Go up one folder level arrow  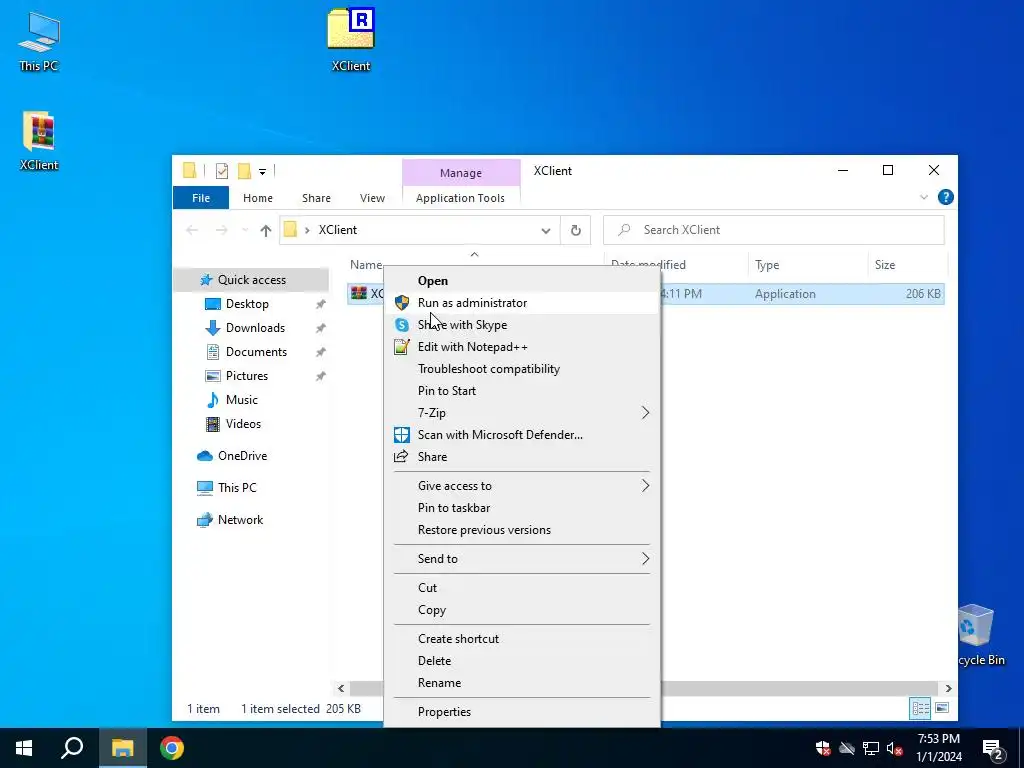[x=265, y=230]
